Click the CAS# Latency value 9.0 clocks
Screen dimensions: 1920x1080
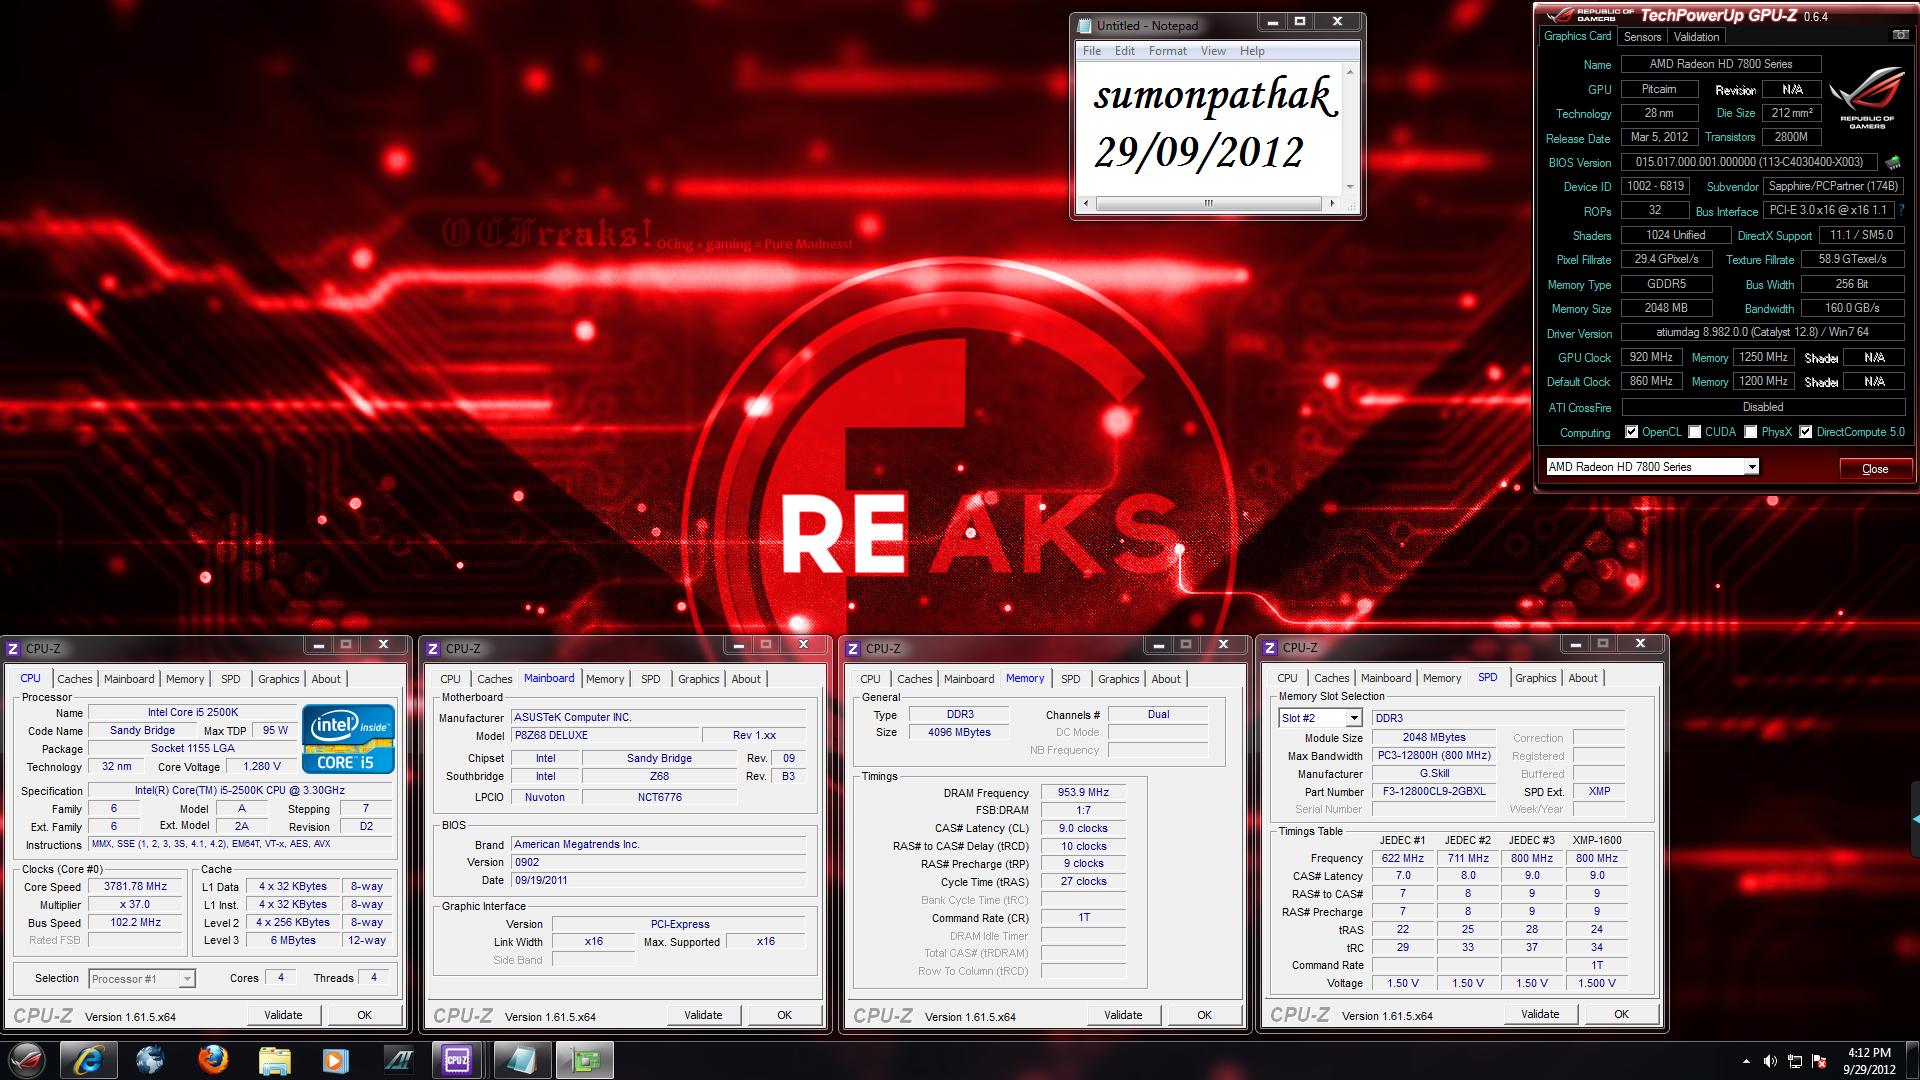coord(1083,828)
